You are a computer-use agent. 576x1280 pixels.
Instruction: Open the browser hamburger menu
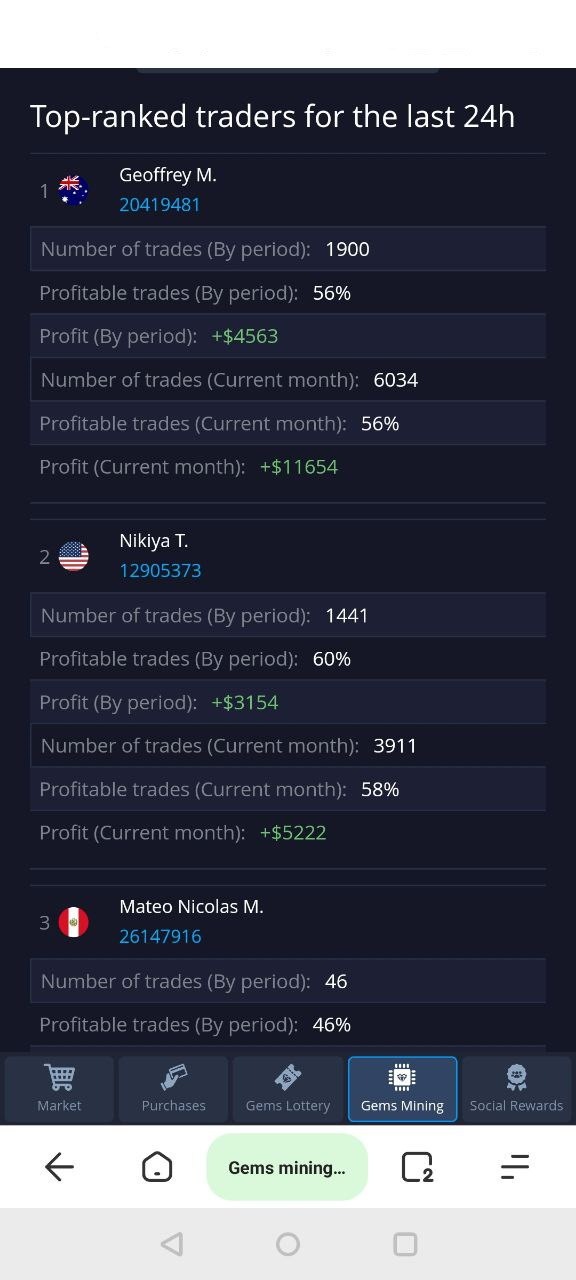coord(514,1166)
